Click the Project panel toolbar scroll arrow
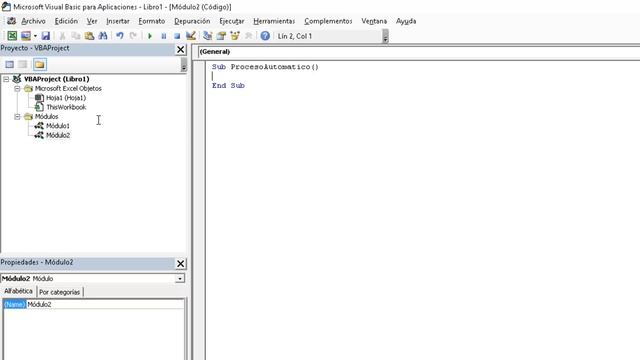This screenshot has height=360, width=640. pos(184,65)
